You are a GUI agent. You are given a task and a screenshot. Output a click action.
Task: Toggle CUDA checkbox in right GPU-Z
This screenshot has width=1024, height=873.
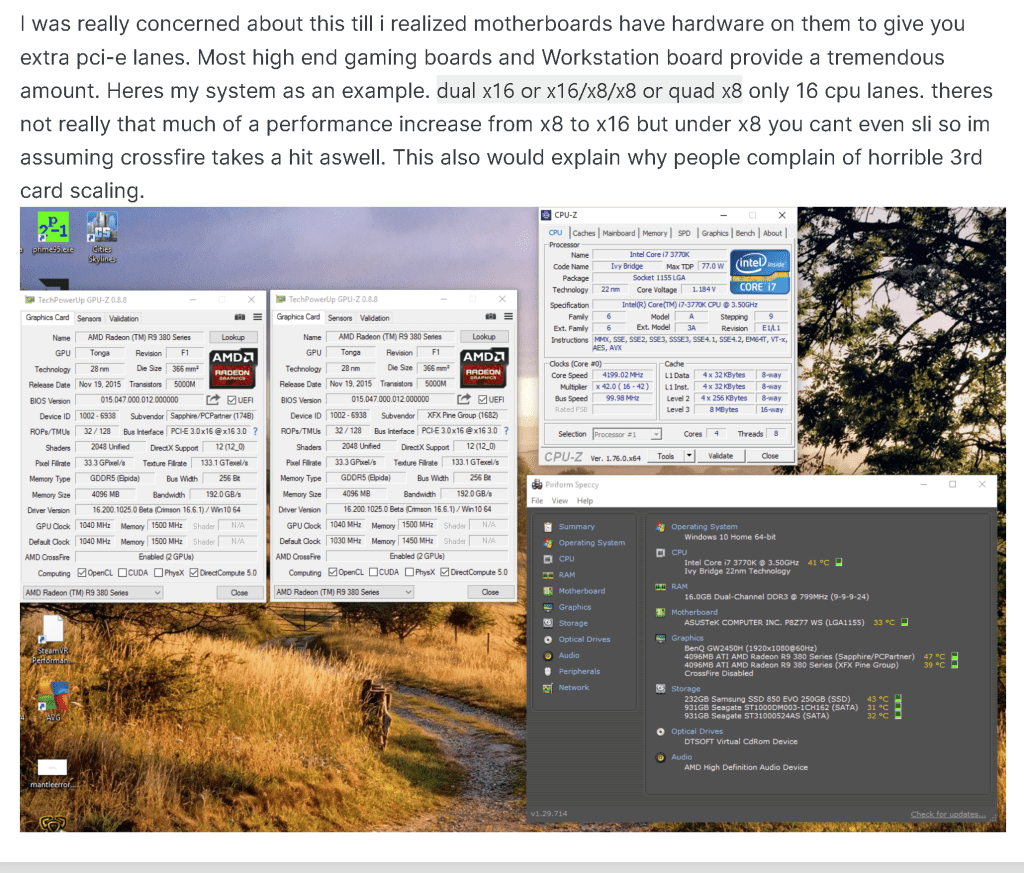pyautogui.click(x=373, y=572)
